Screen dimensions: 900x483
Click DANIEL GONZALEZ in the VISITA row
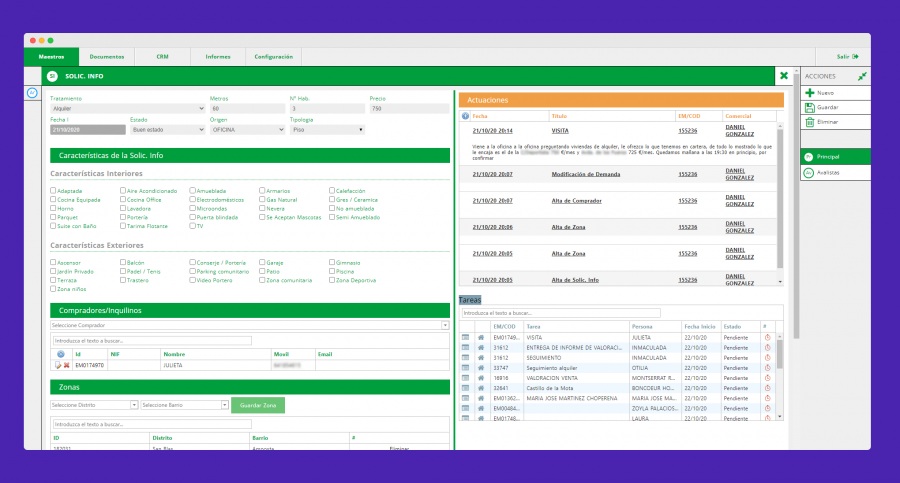tap(739, 131)
